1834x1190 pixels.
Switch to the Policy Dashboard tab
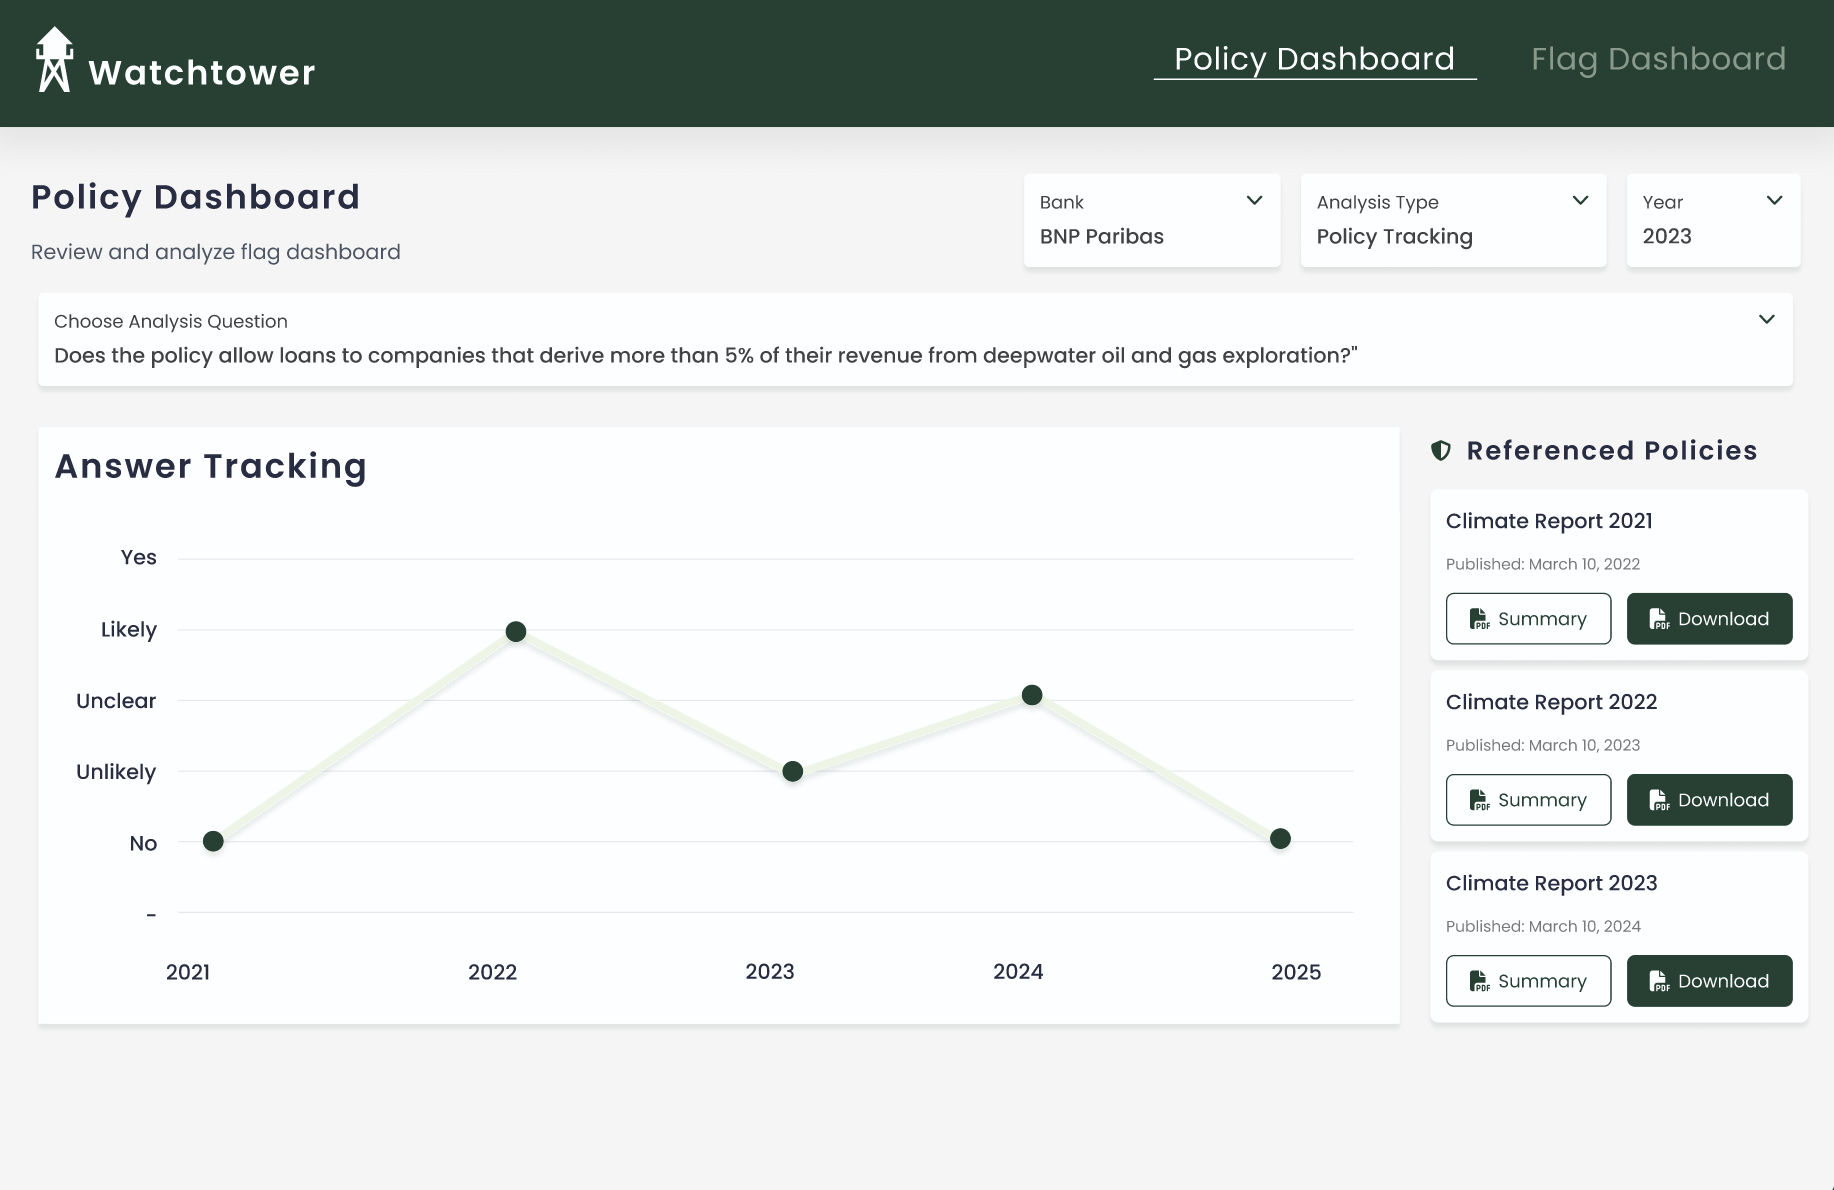[x=1314, y=59]
